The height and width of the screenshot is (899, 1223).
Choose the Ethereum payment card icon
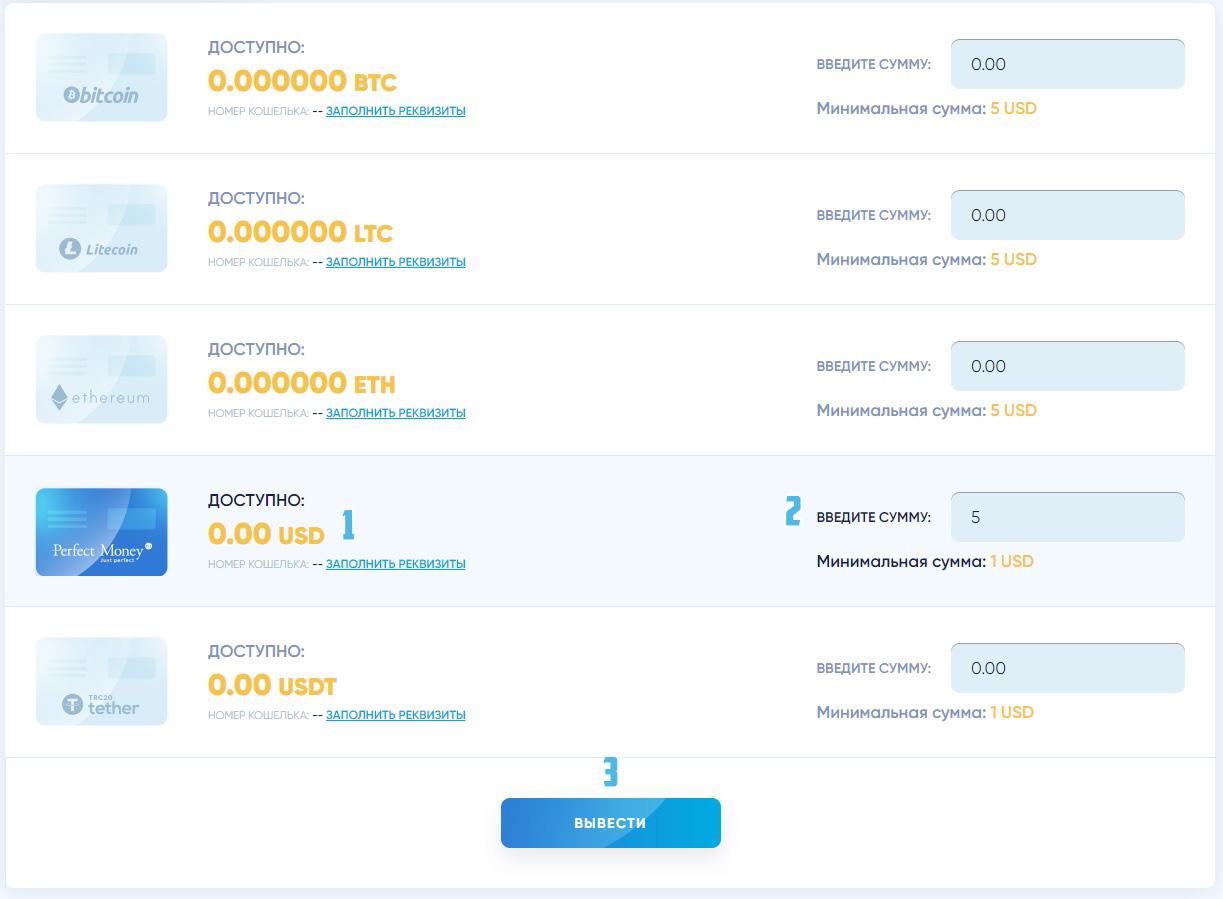(101, 380)
